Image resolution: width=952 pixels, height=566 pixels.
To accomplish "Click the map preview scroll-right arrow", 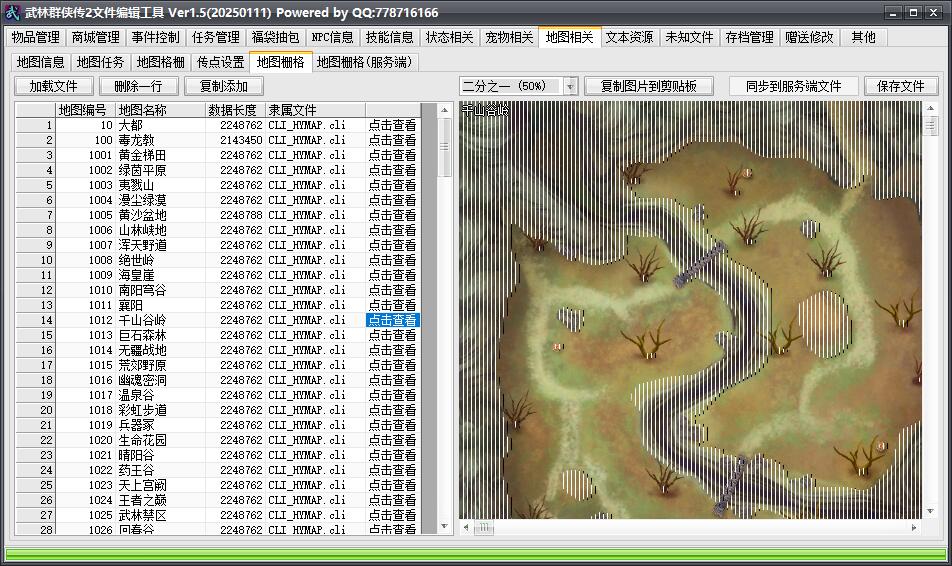I will [914, 527].
